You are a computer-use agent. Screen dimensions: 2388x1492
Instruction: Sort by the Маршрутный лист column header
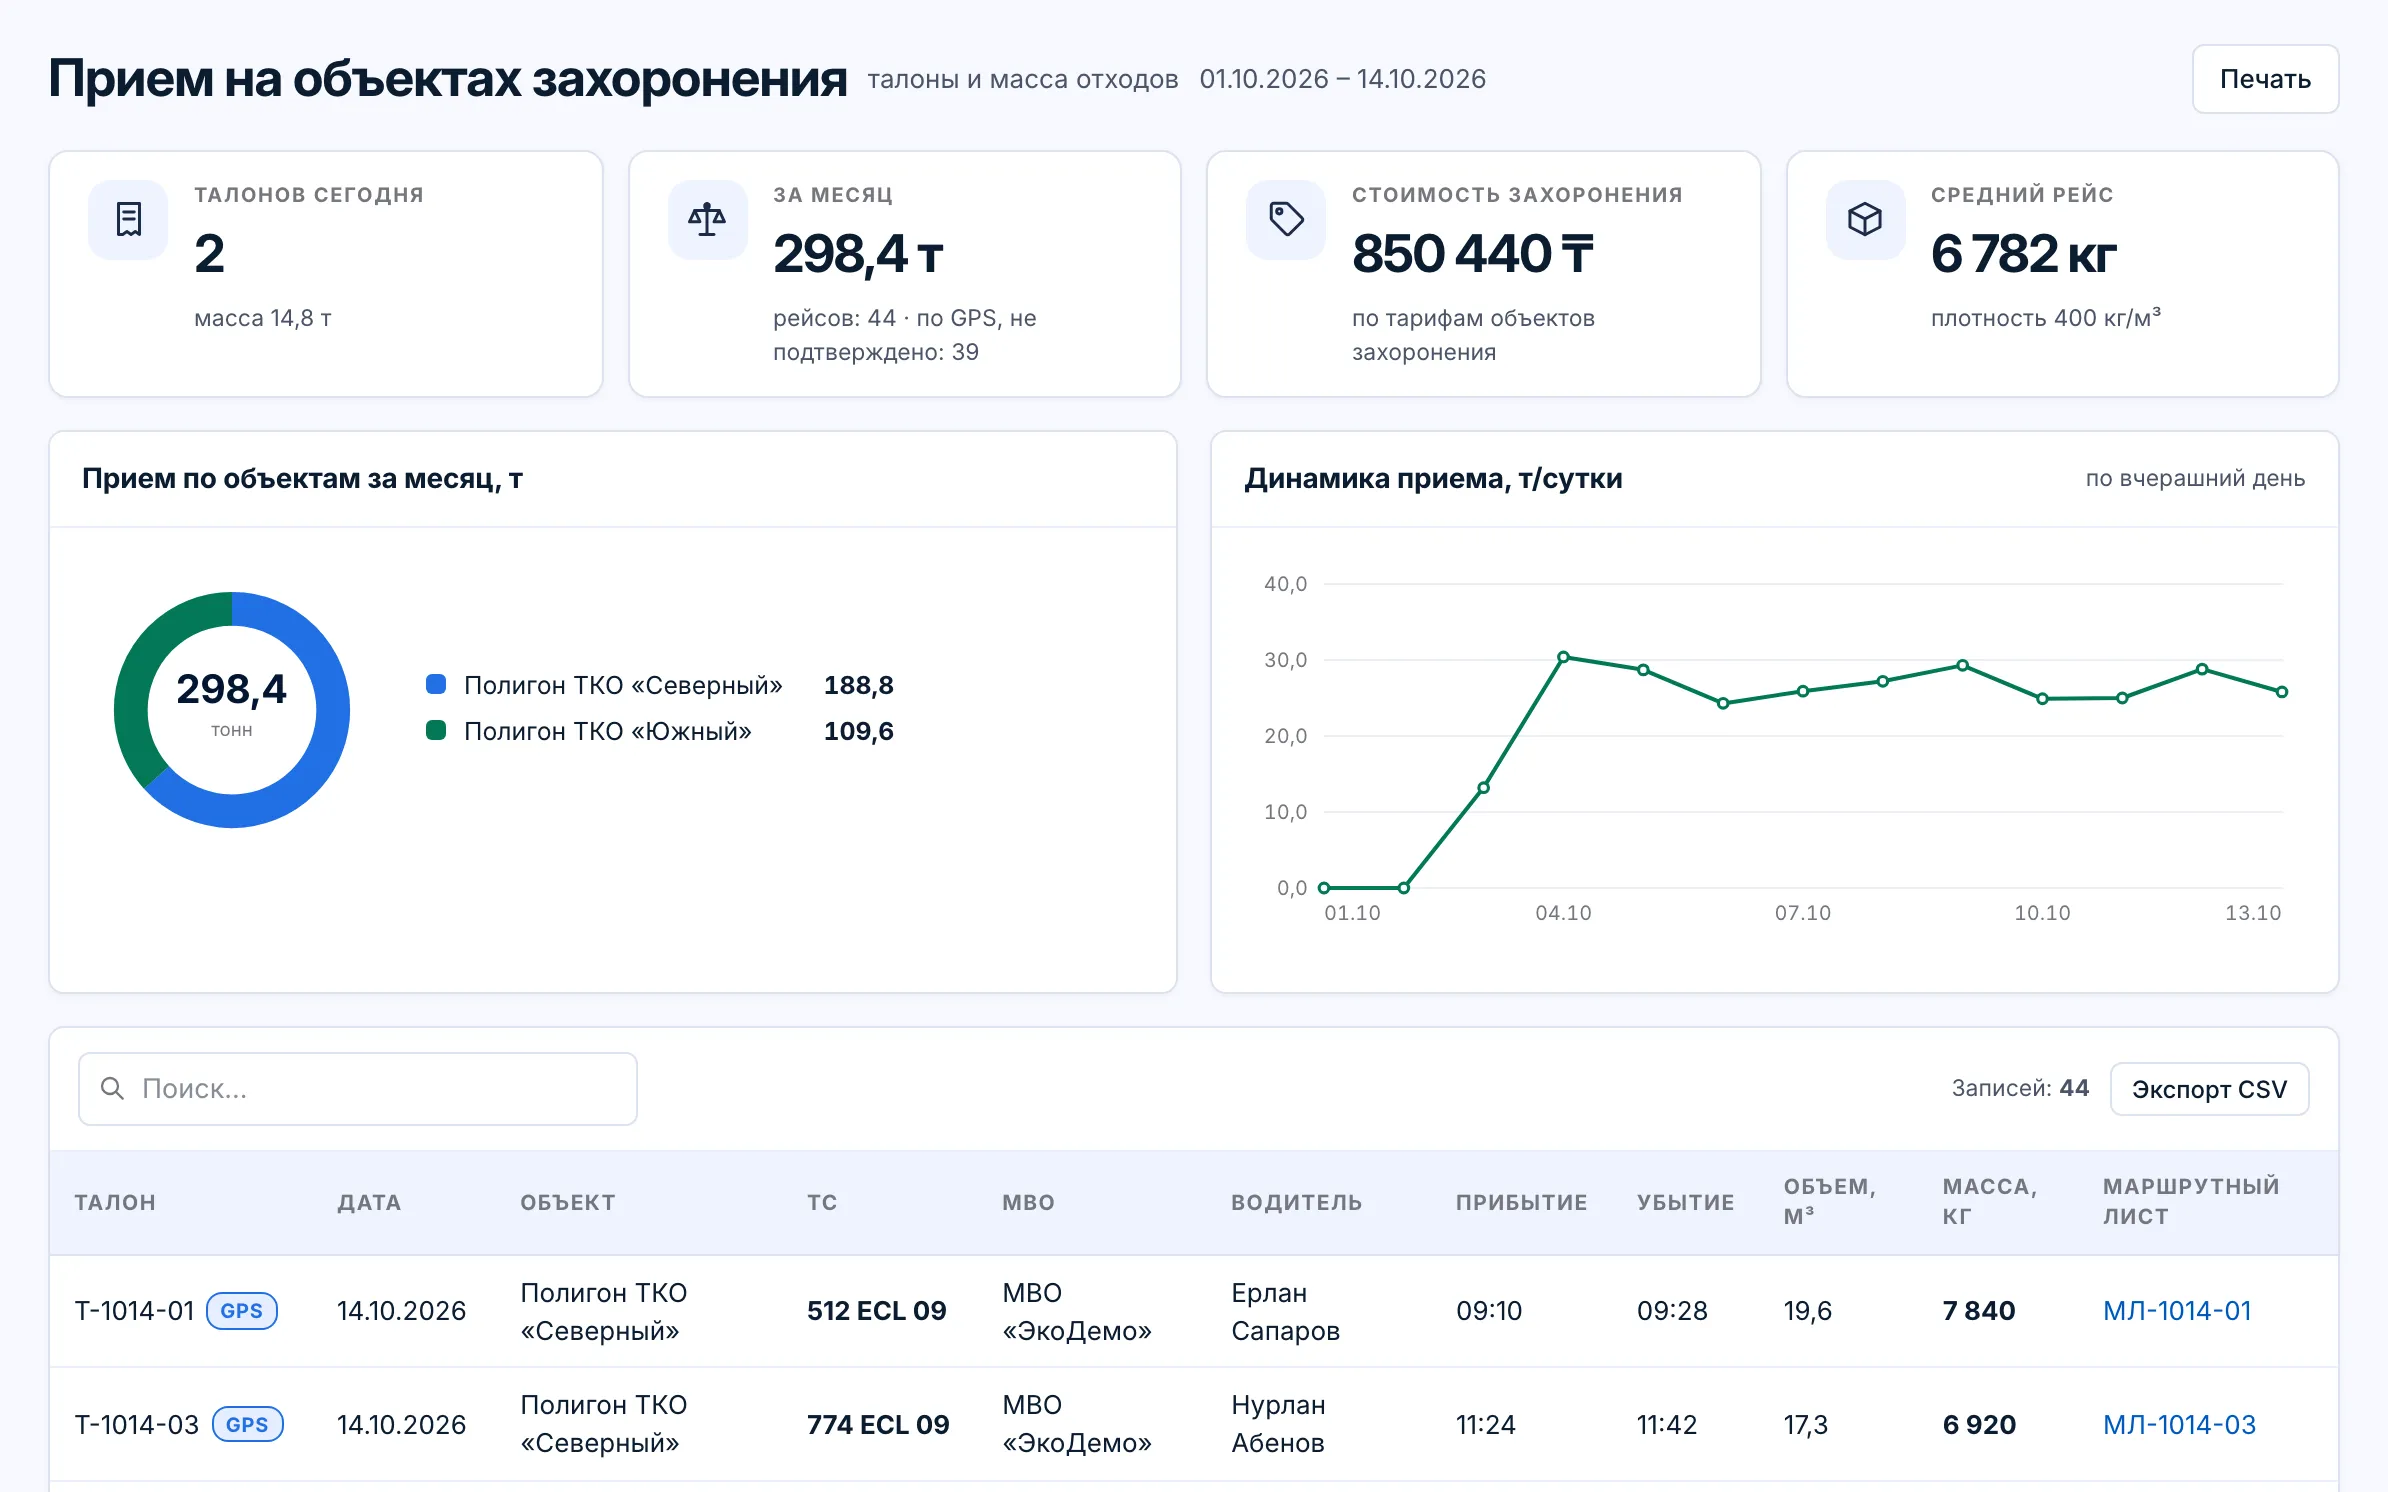click(x=2191, y=1201)
